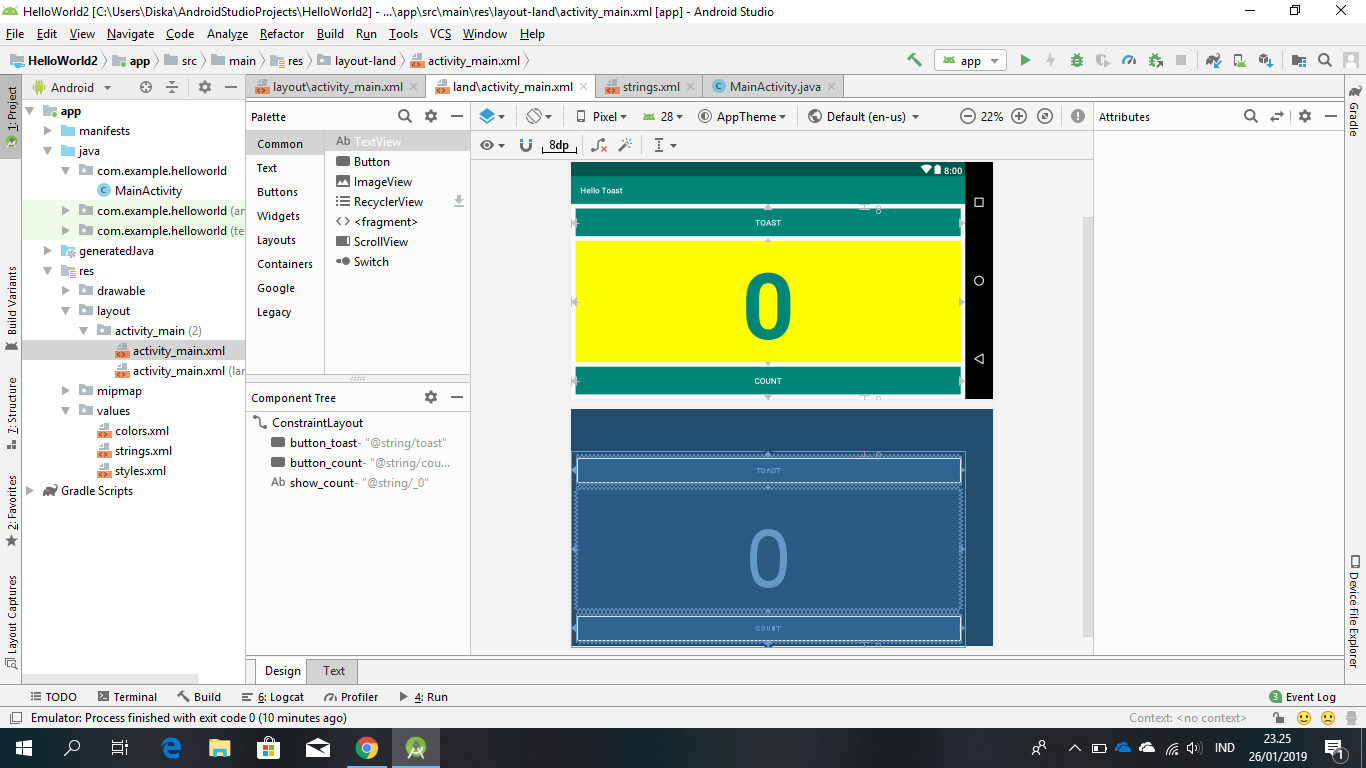The height and width of the screenshot is (768, 1366).
Task: Open the AVD Manager icon
Action: (1238, 60)
